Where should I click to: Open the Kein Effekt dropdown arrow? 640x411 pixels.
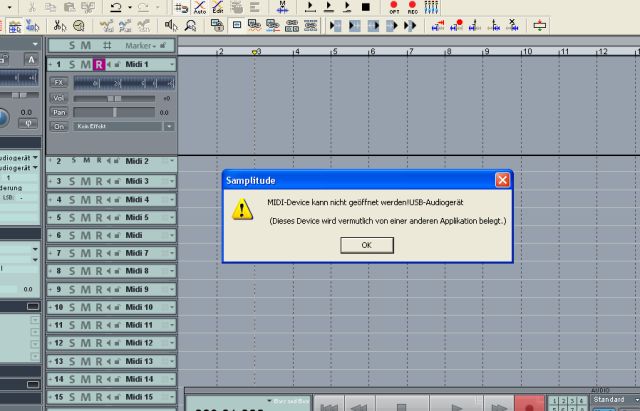pyautogui.click(x=169, y=127)
